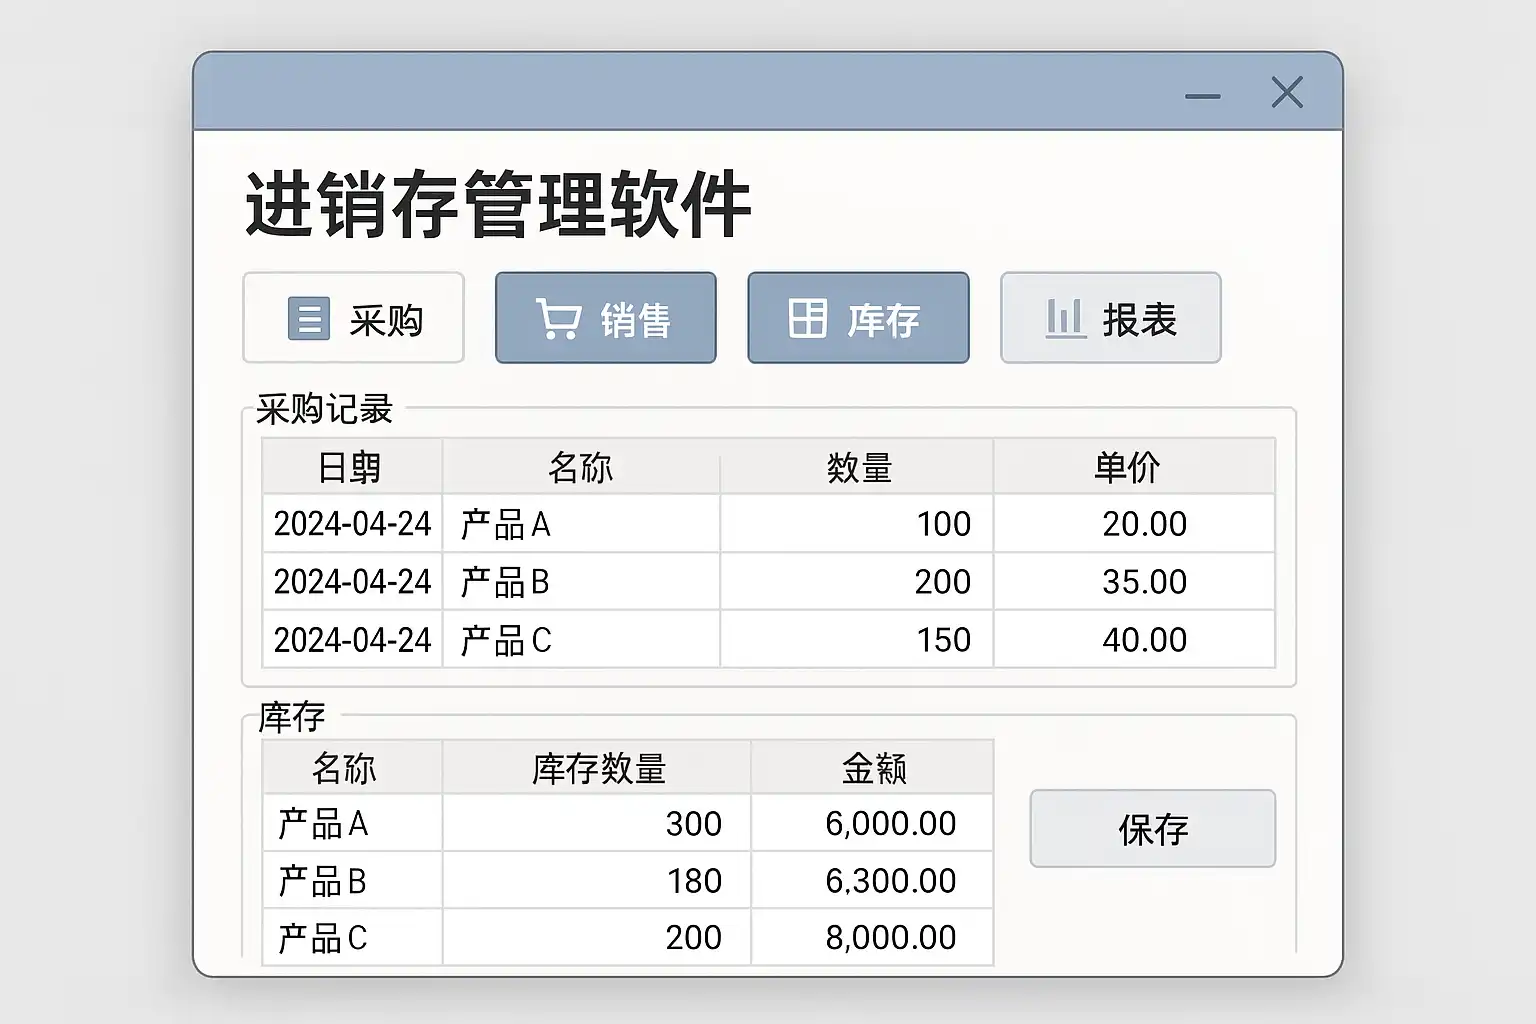Click the 数量 header in purchase table
This screenshot has height=1024, width=1536.
click(858, 467)
